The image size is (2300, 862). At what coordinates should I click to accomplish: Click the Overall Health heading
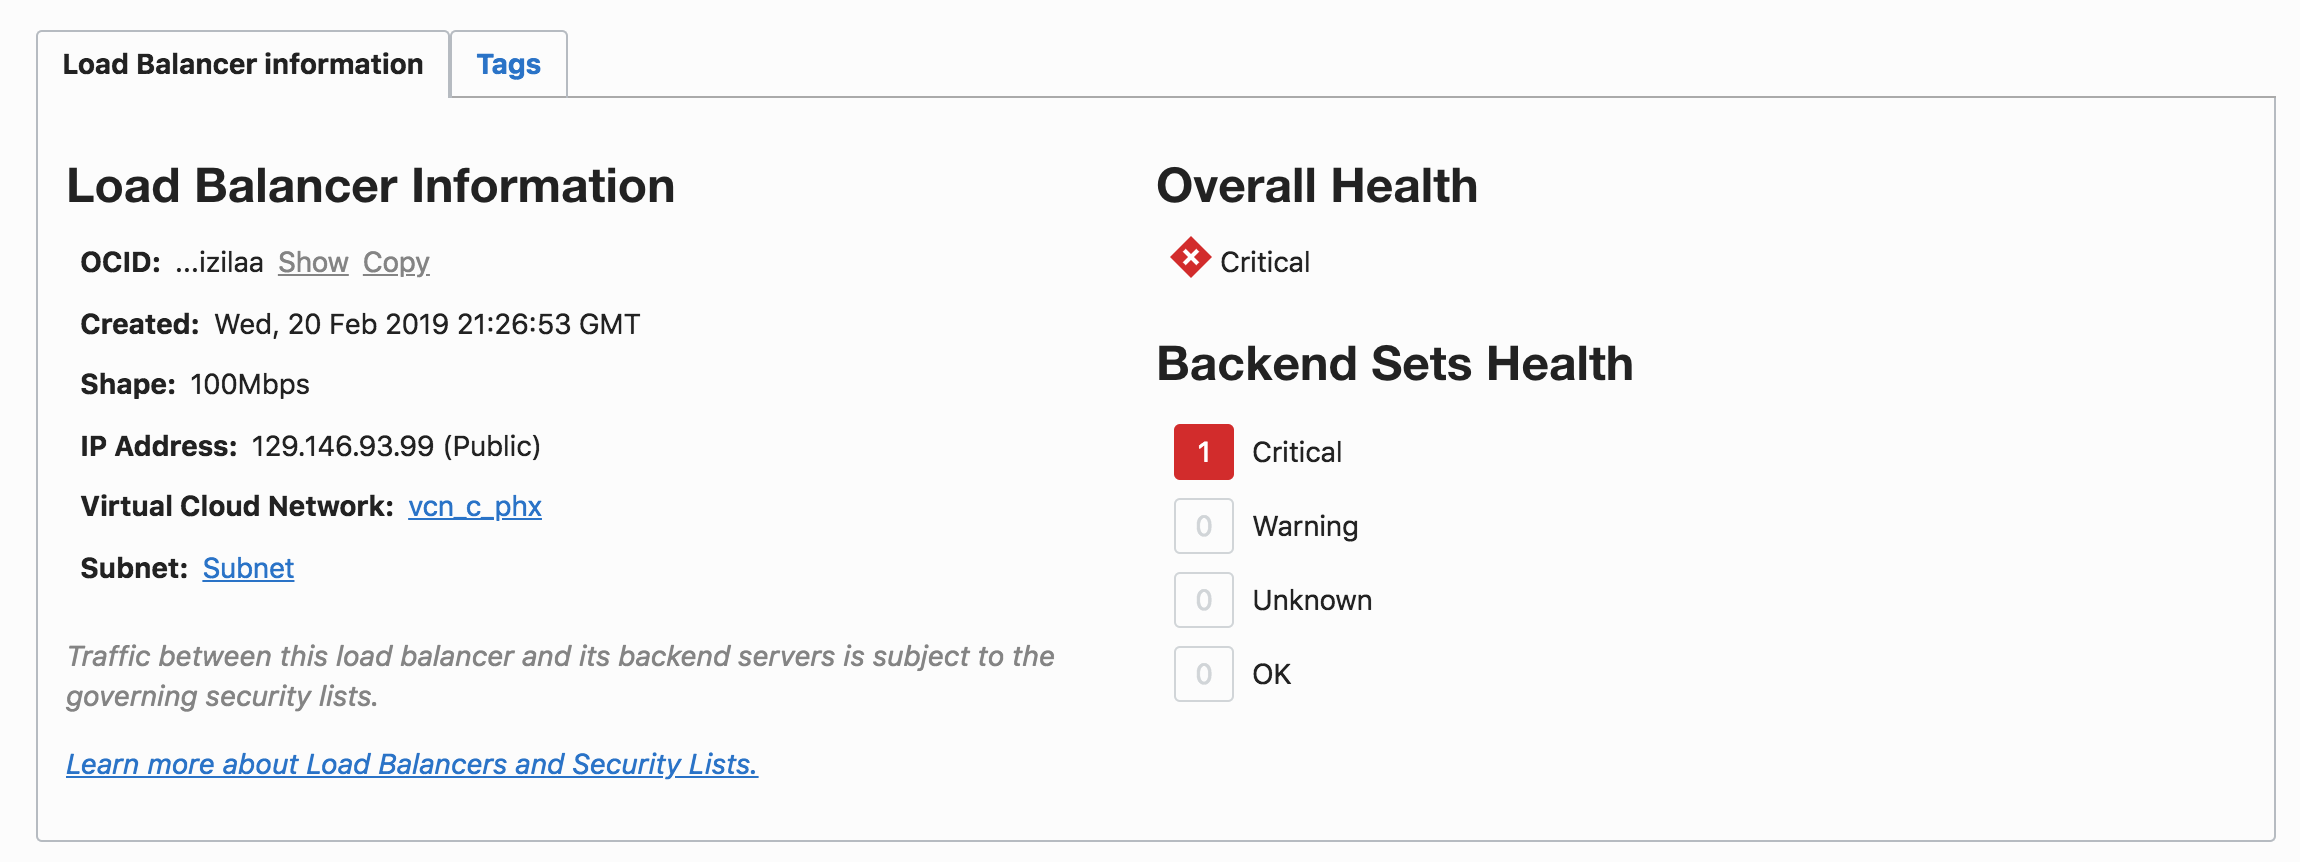coord(1317,186)
